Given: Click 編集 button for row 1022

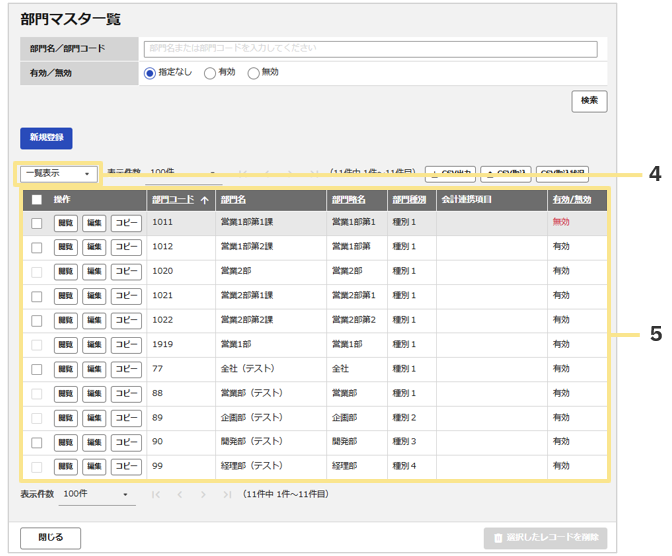Looking at the screenshot, I should (x=94, y=321).
